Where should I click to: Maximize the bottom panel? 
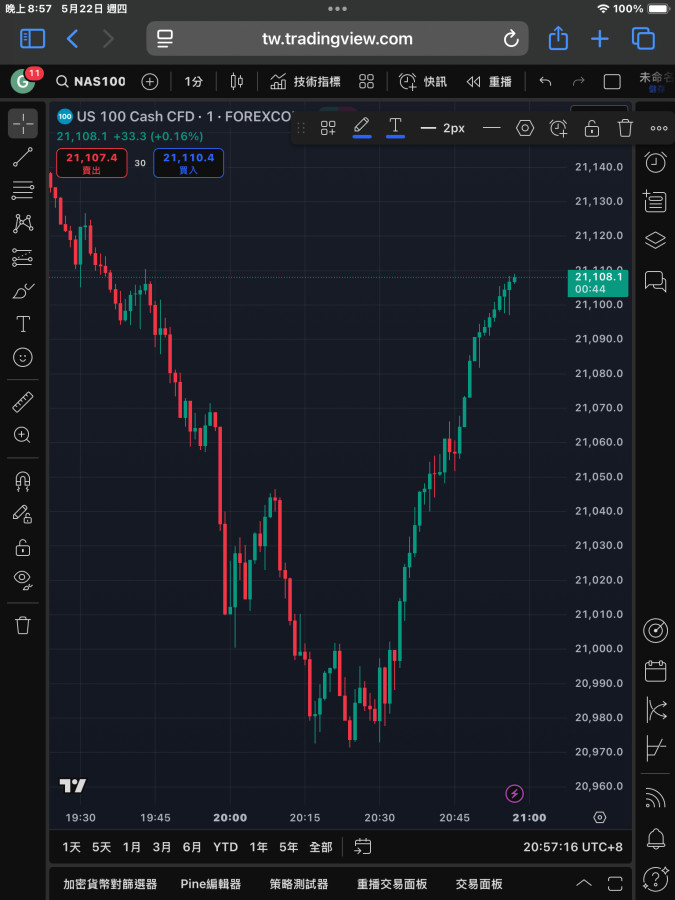615,883
